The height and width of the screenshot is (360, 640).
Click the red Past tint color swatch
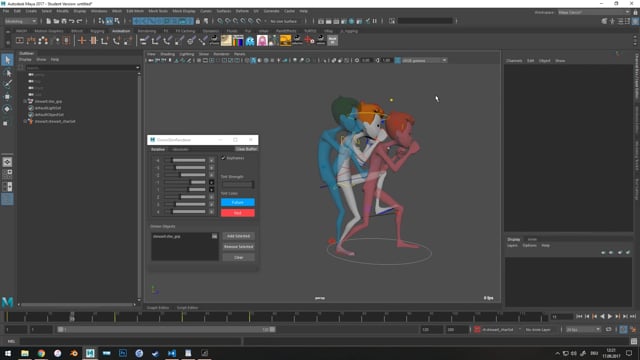(x=238, y=213)
